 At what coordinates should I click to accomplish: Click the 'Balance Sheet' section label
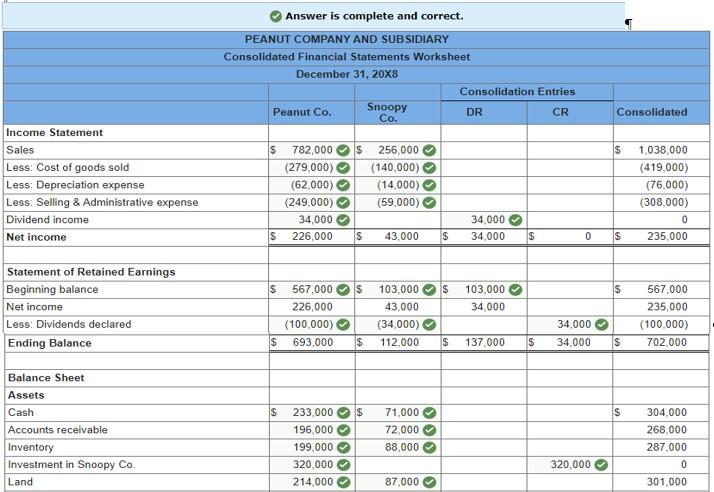pyautogui.click(x=46, y=378)
